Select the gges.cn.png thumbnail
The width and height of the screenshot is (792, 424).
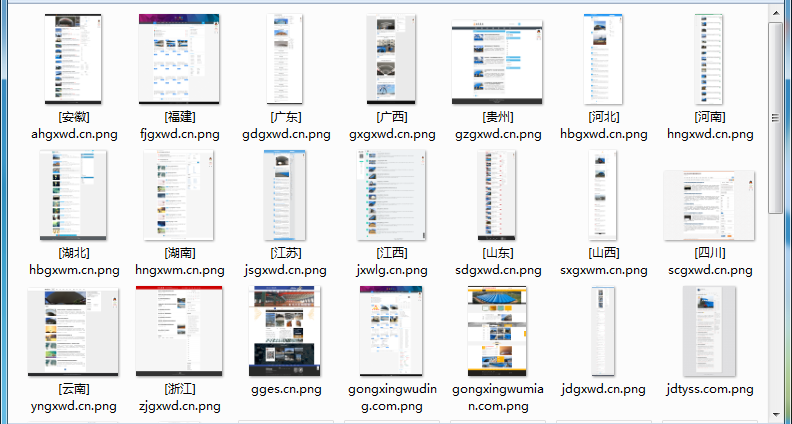tap(286, 330)
